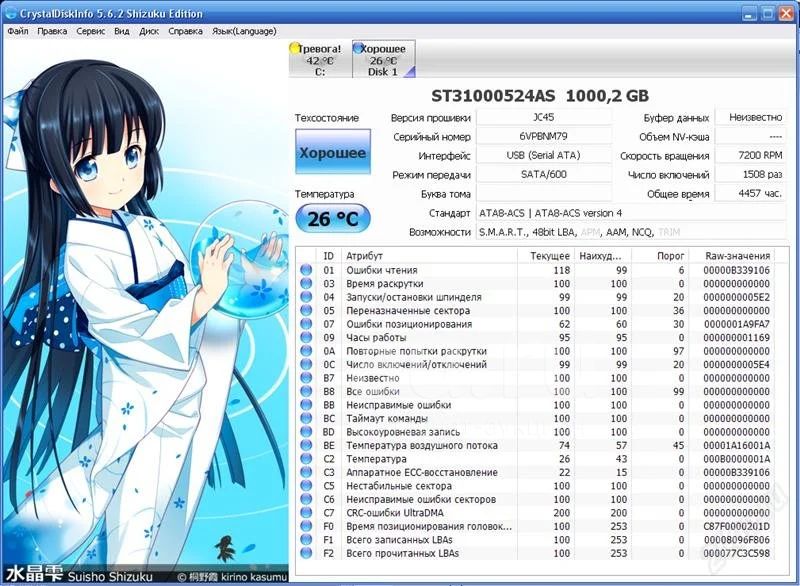This screenshot has height=586, width=800.
Task: Click status orb for C2 Температура
Action: pos(306,459)
